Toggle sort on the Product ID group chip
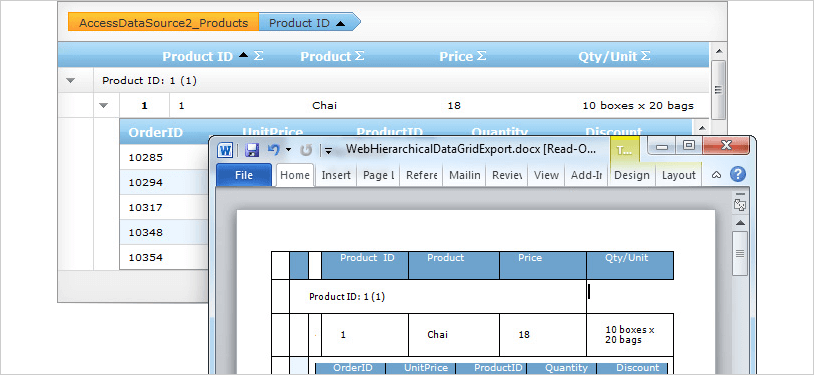Image resolution: width=814 pixels, height=375 pixels. [309, 23]
